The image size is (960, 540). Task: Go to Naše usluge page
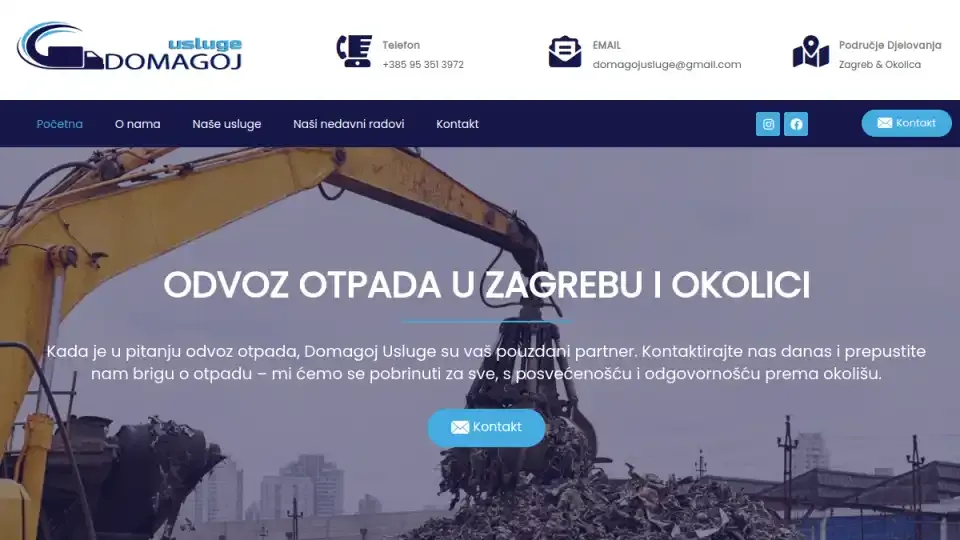pos(227,124)
